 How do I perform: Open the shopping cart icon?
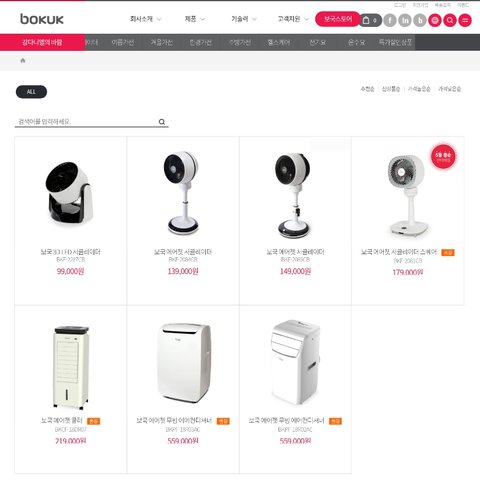(370, 20)
